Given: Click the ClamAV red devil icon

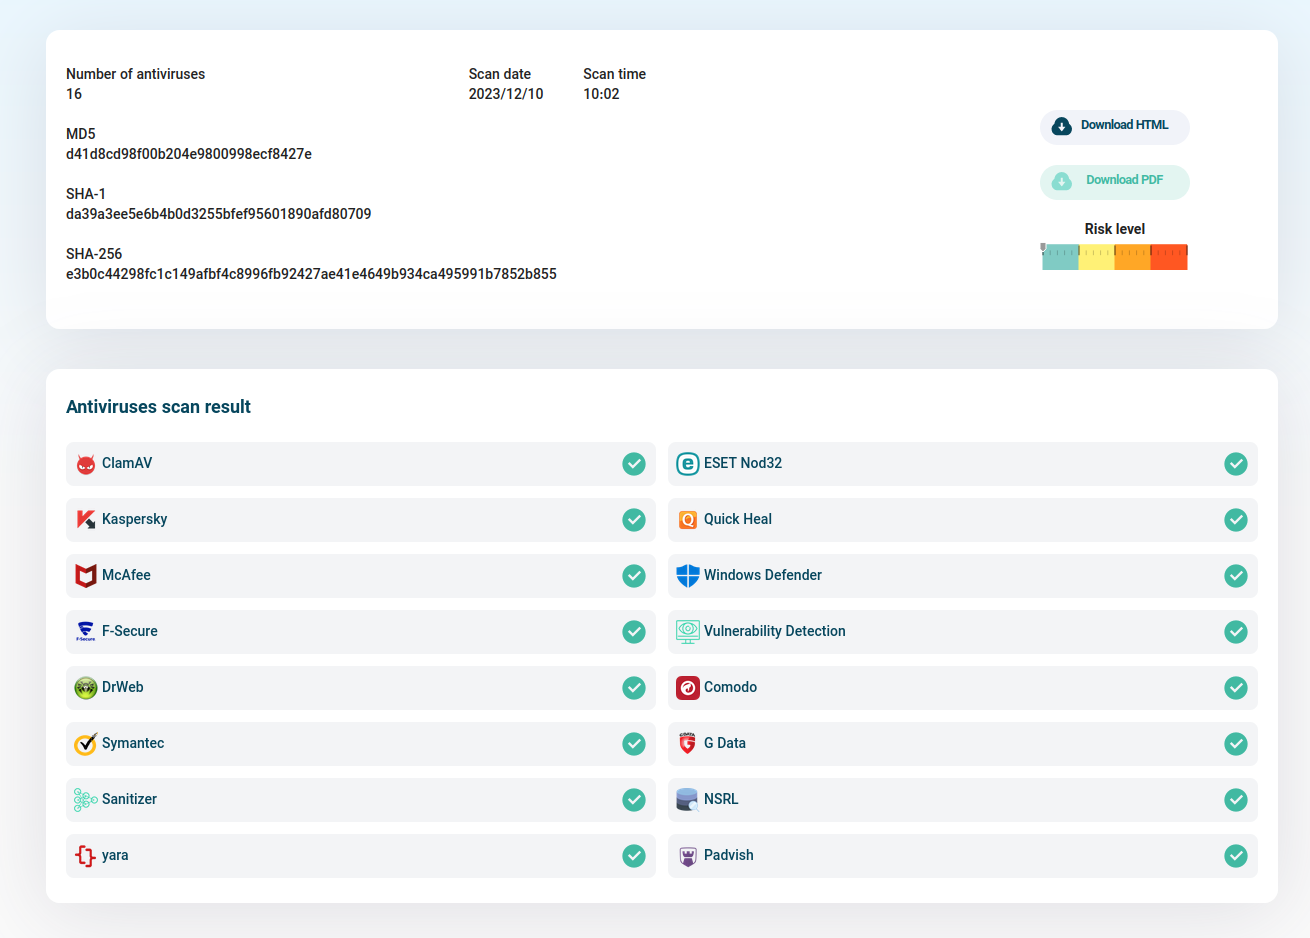Looking at the screenshot, I should point(86,464).
